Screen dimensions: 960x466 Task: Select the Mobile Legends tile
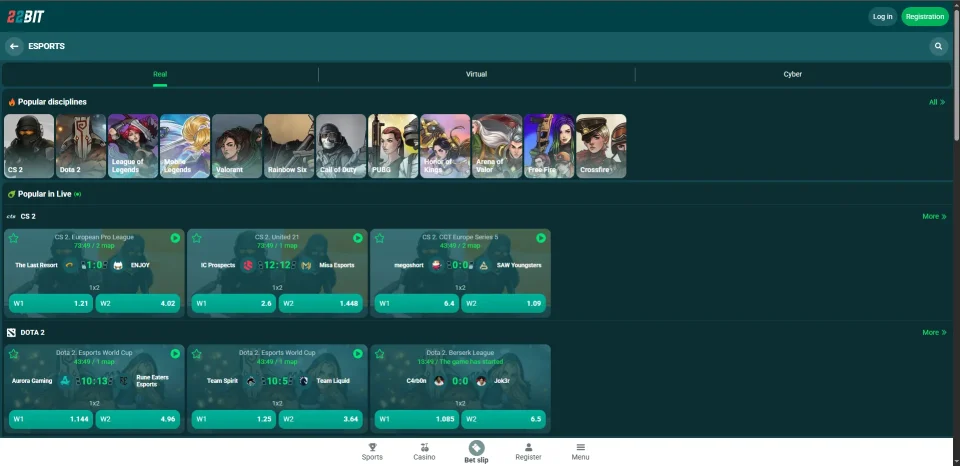(185, 146)
